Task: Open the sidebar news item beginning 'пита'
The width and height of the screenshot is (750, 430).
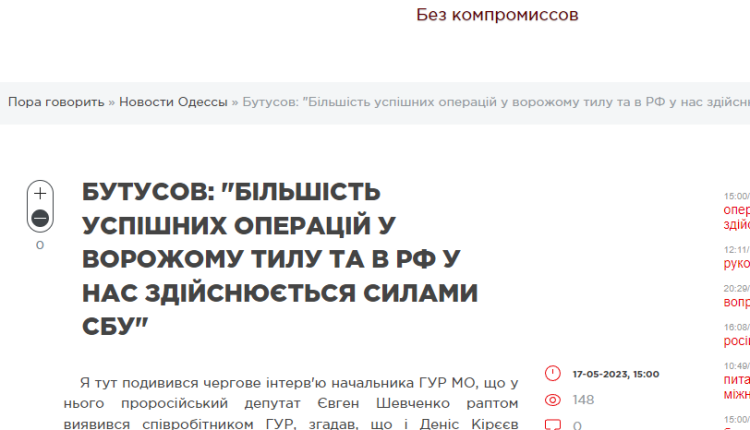Action: [x=737, y=386]
